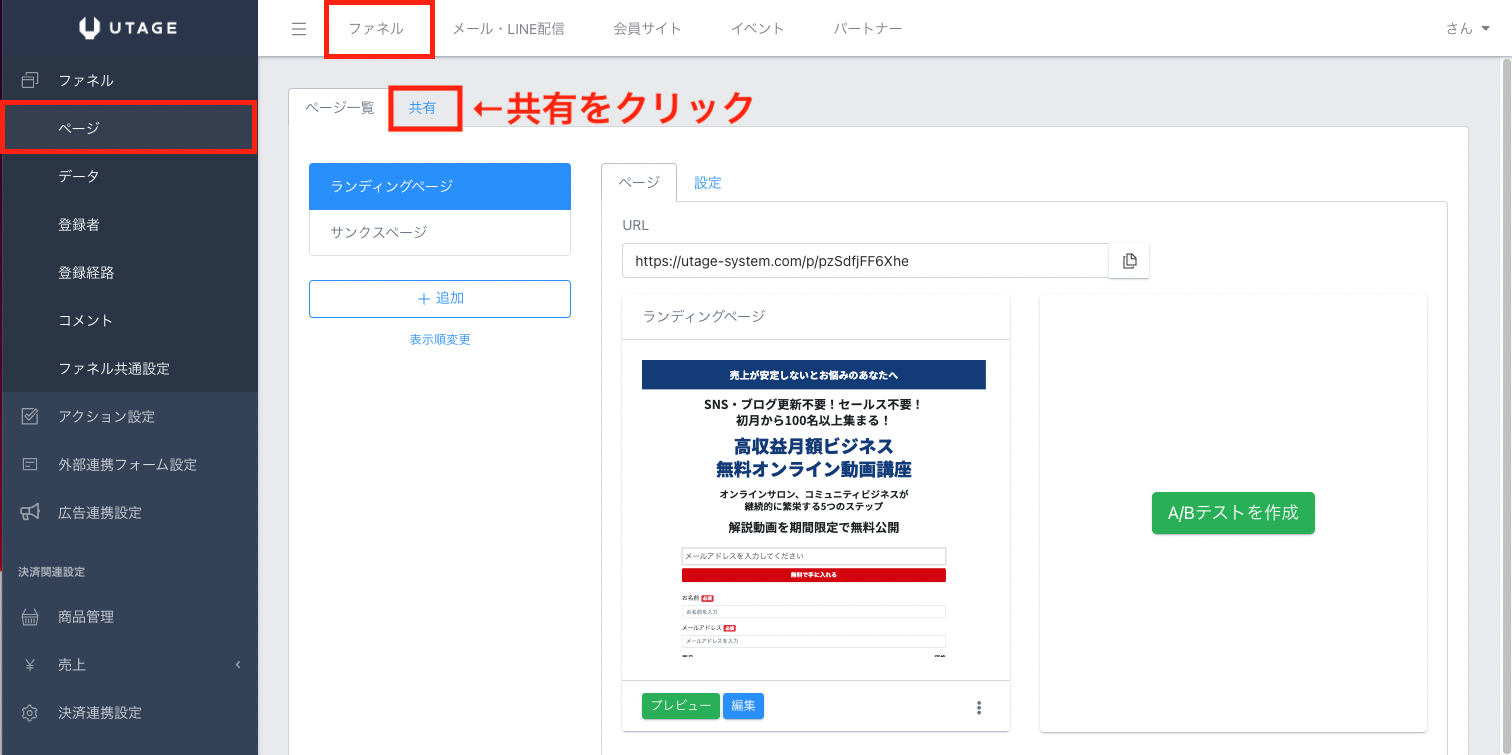Open 外部連携フォーム設定 via its form icon
1512x755 pixels.
(30, 464)
